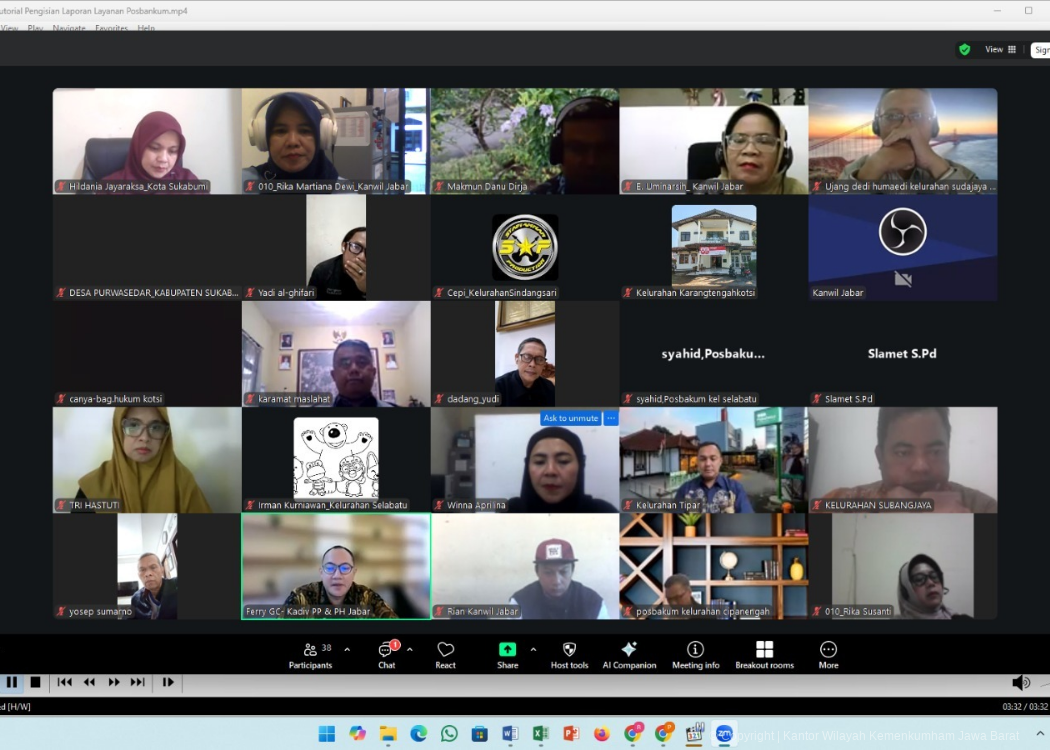Open the Navigate menu
The height and width of the screenshot is (750, 1050).
point(69,28)
